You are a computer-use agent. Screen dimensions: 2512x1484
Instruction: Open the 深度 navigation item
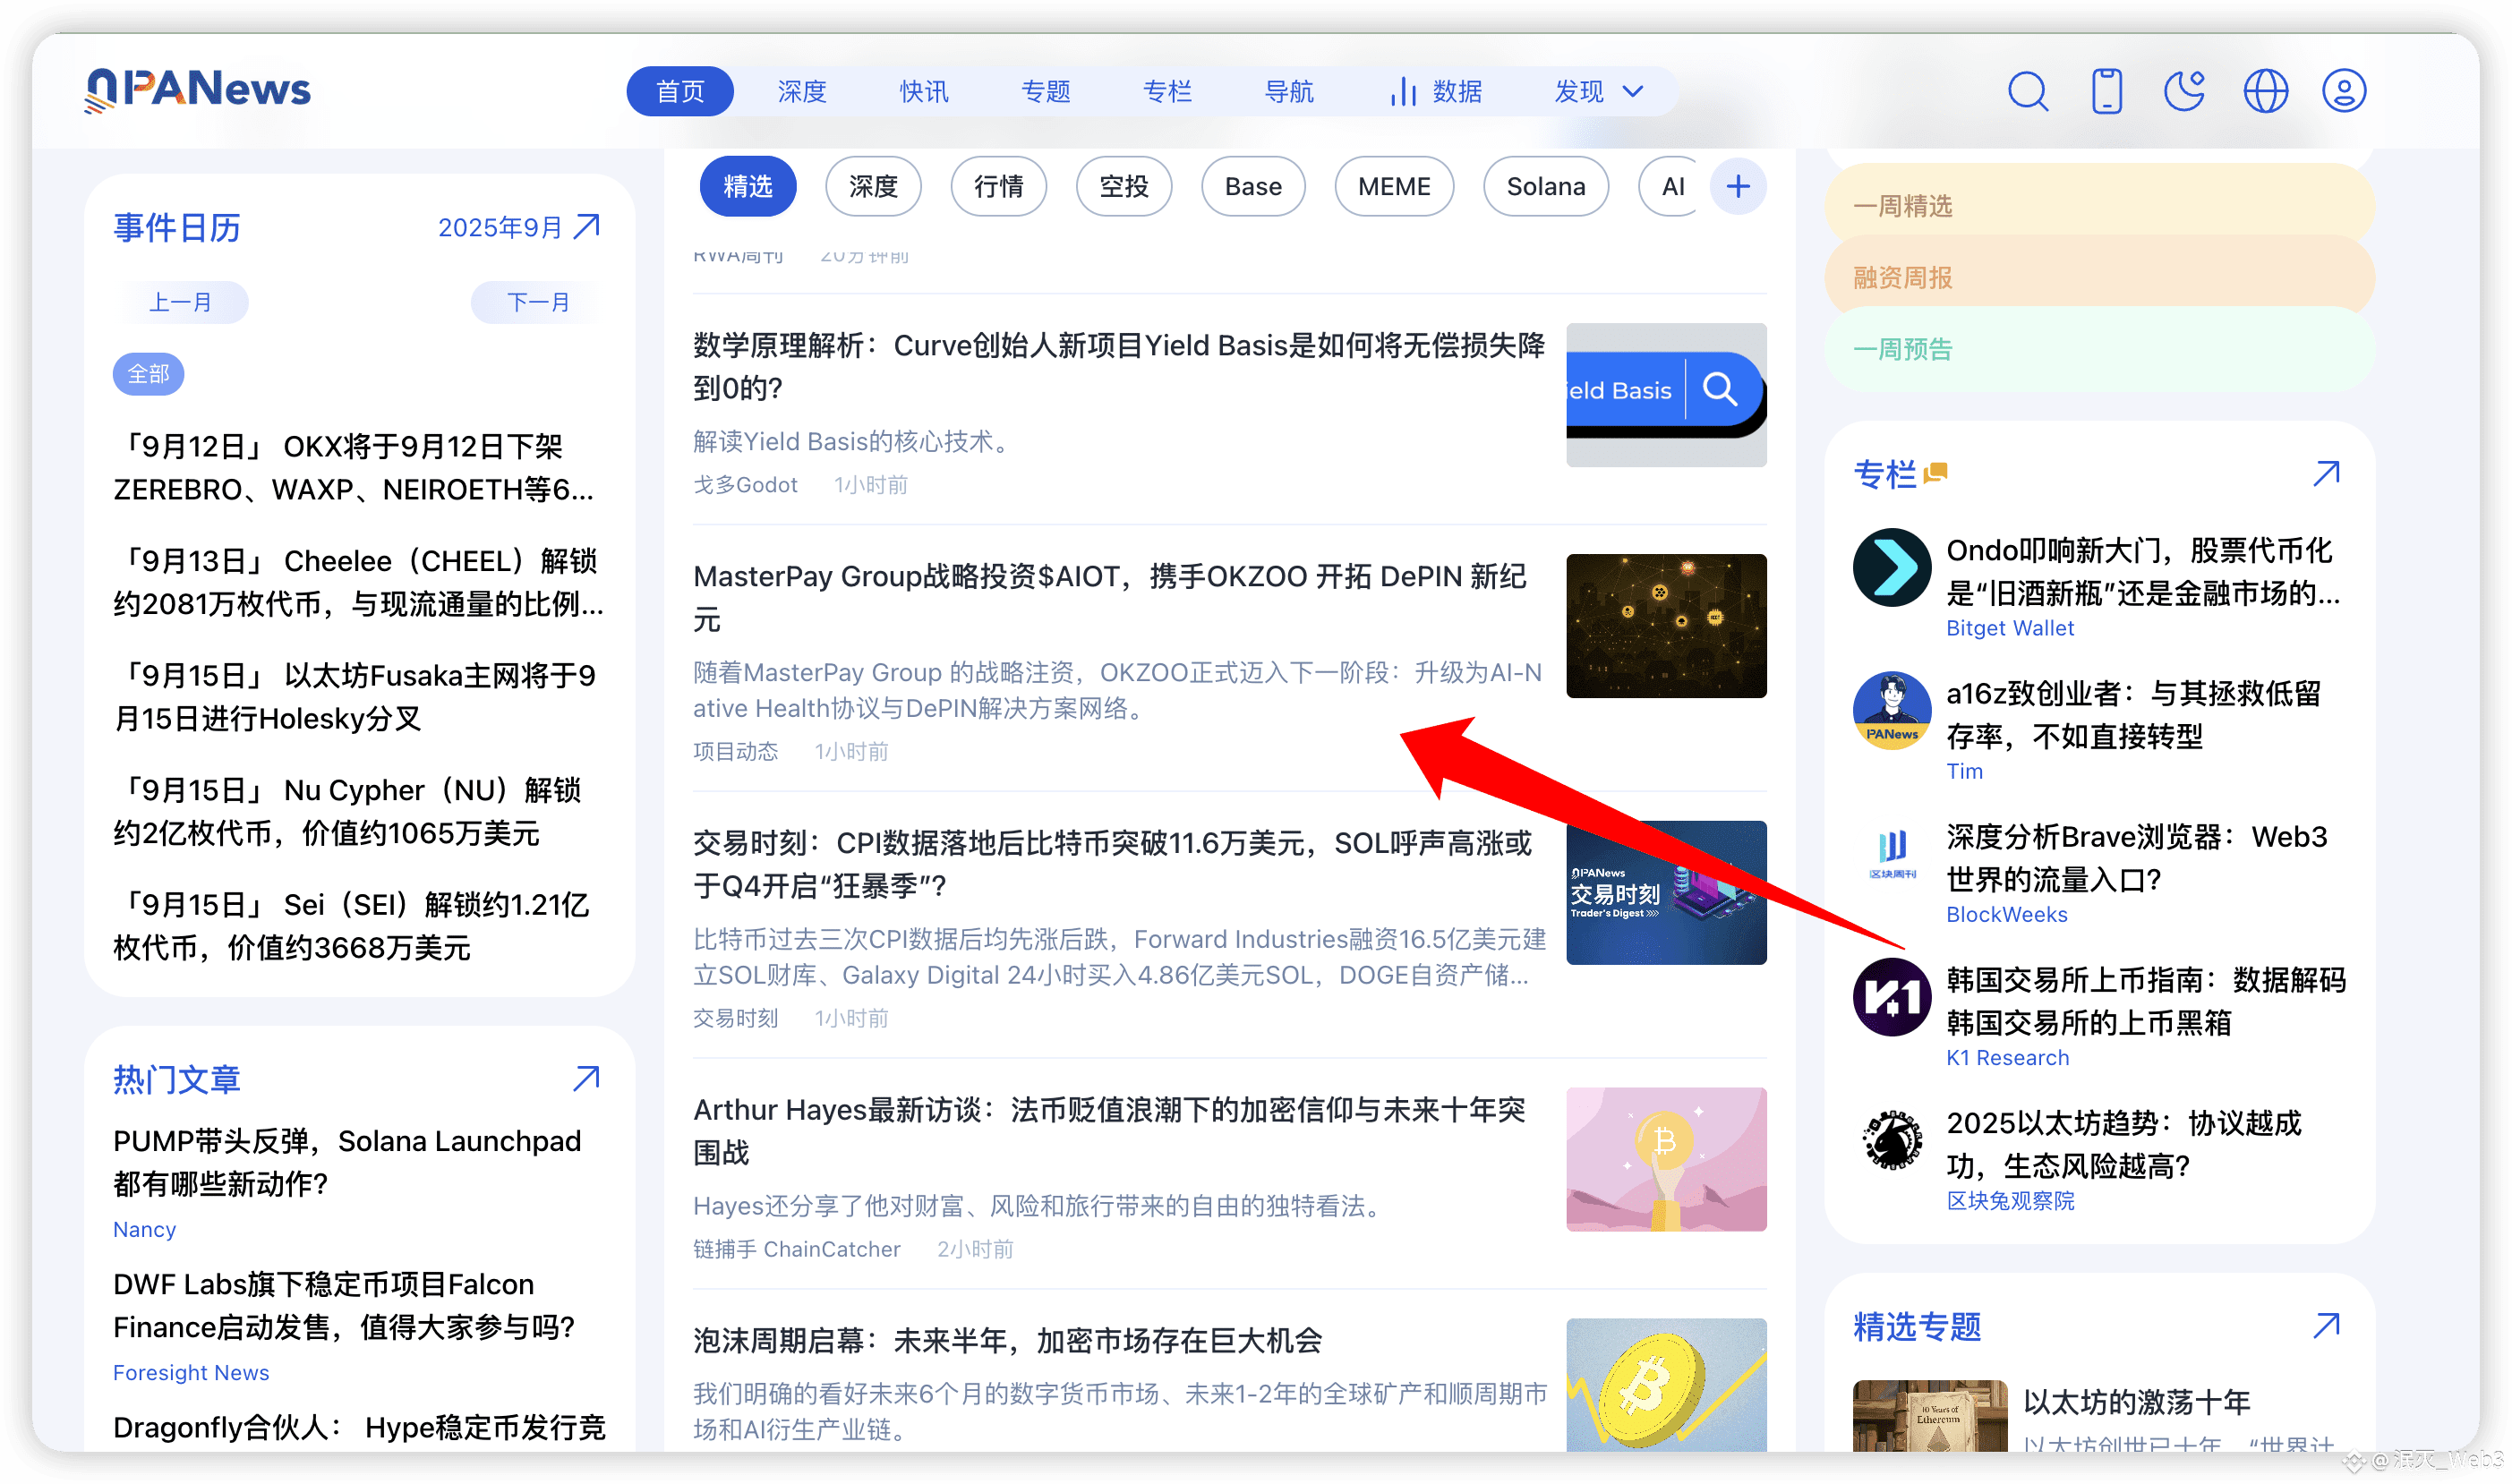pos(802,91)
